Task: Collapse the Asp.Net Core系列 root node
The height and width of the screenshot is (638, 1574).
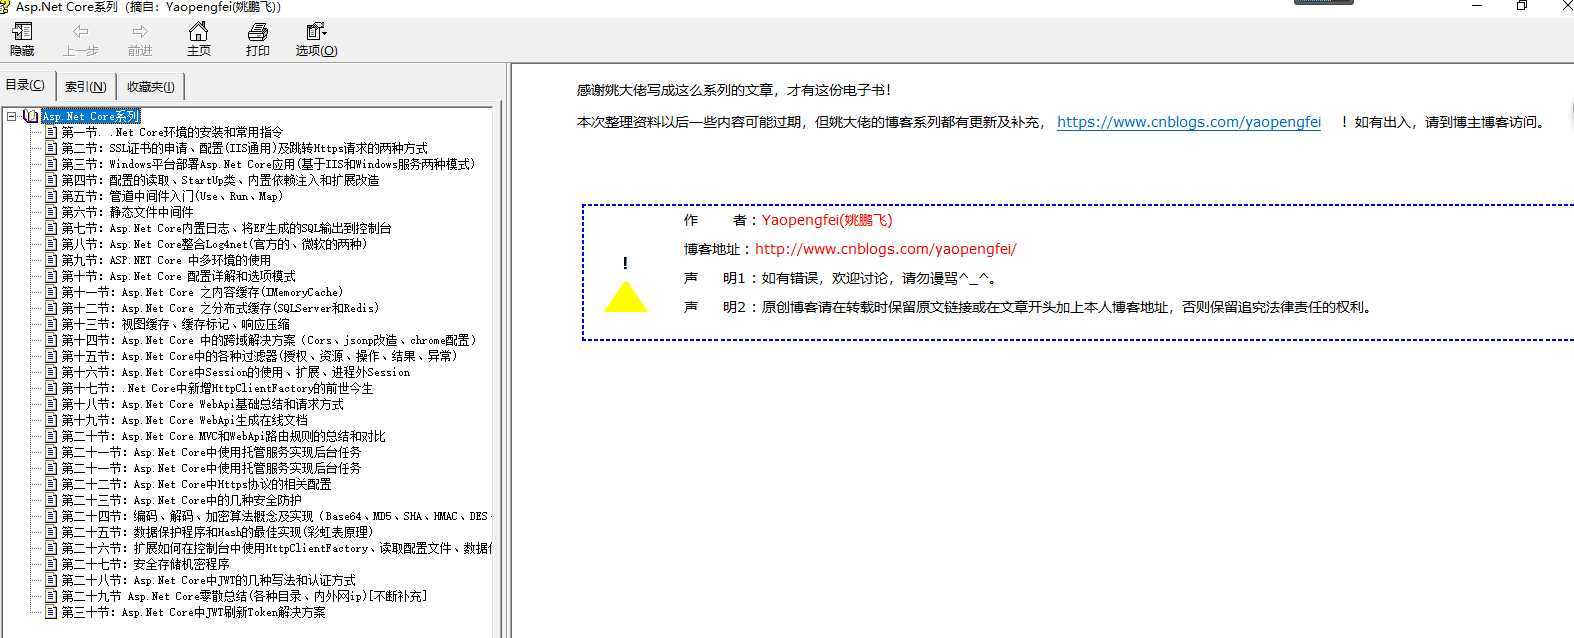Action: 12,116
